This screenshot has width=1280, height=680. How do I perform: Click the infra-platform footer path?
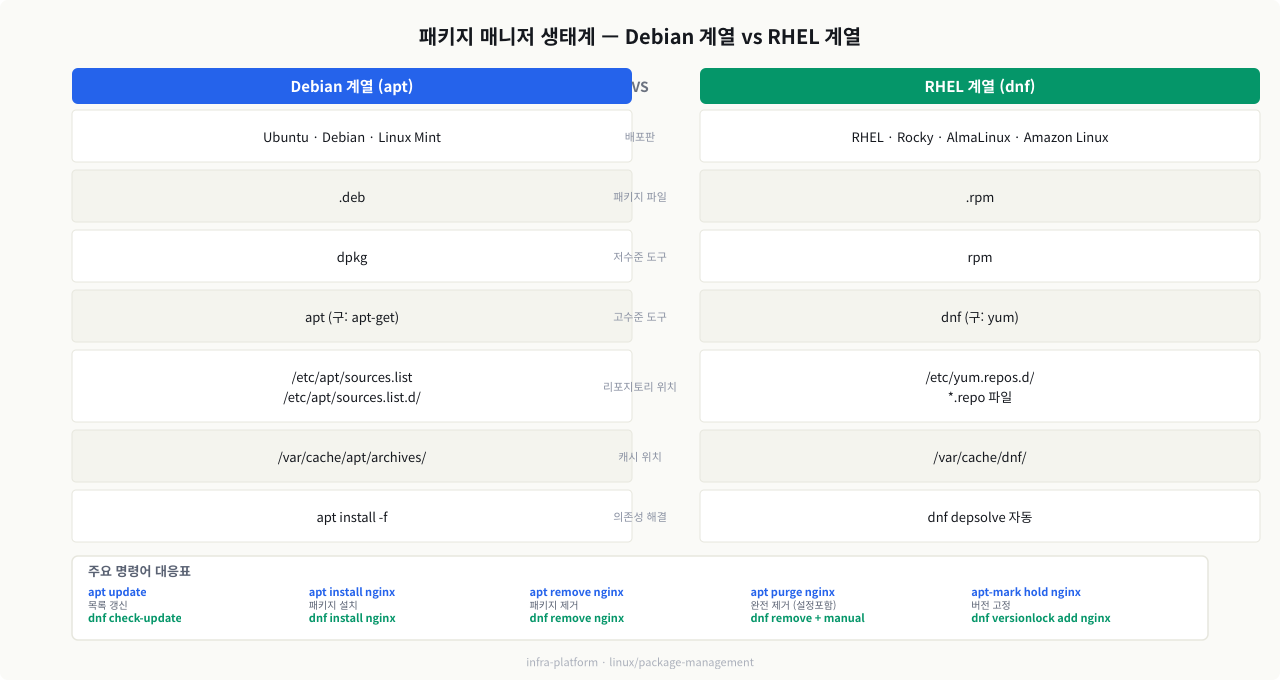[640, 662]
